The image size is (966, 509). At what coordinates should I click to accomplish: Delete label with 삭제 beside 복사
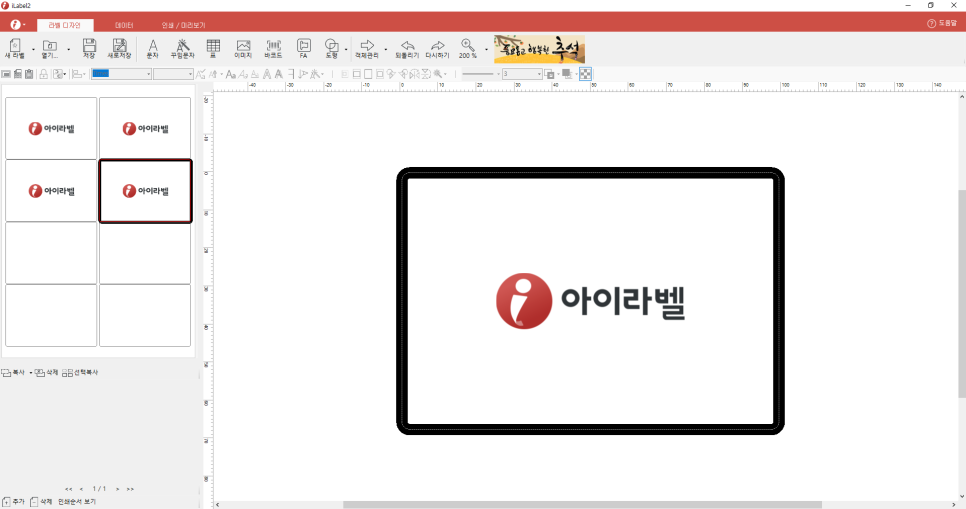click(46, 372)
